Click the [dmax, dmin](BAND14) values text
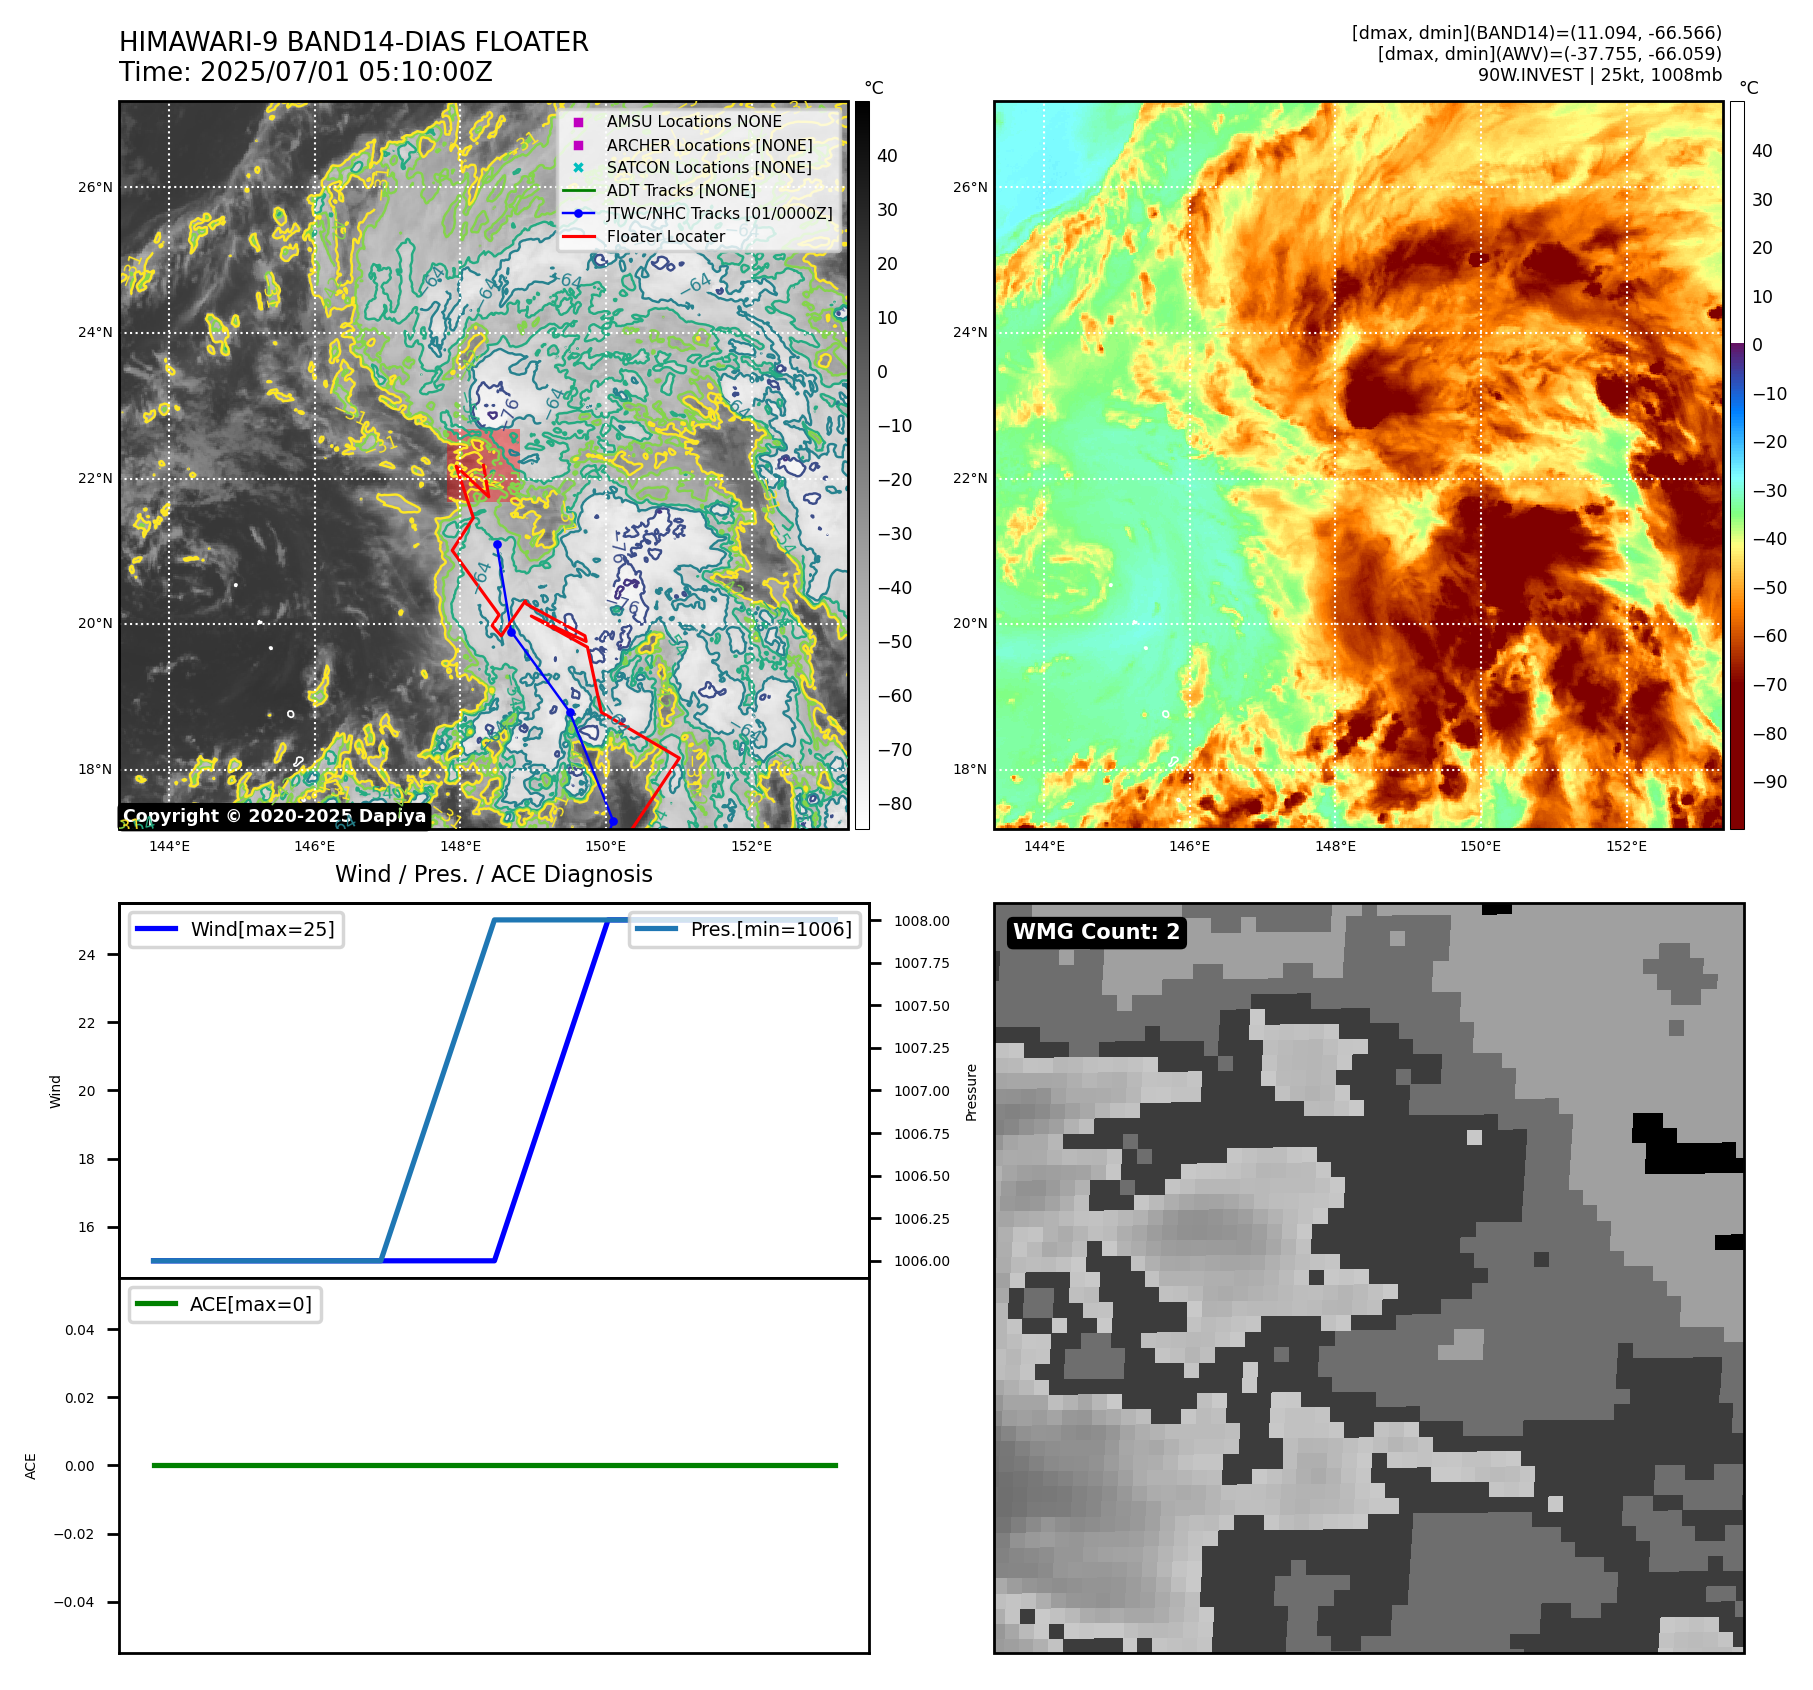Screen dimensions: 1813x1690 point(1536,33)
